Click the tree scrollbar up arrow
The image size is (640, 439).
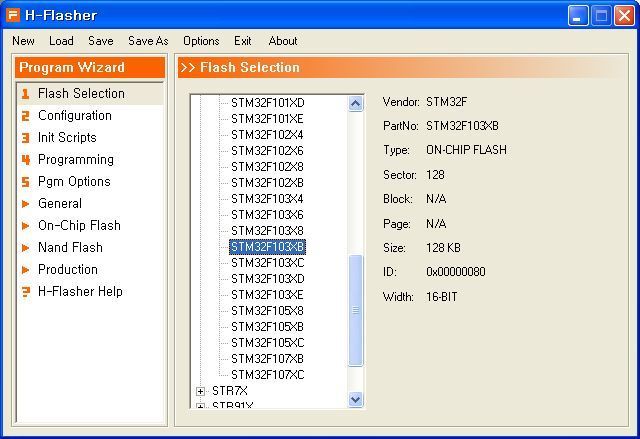pos(356,104)
